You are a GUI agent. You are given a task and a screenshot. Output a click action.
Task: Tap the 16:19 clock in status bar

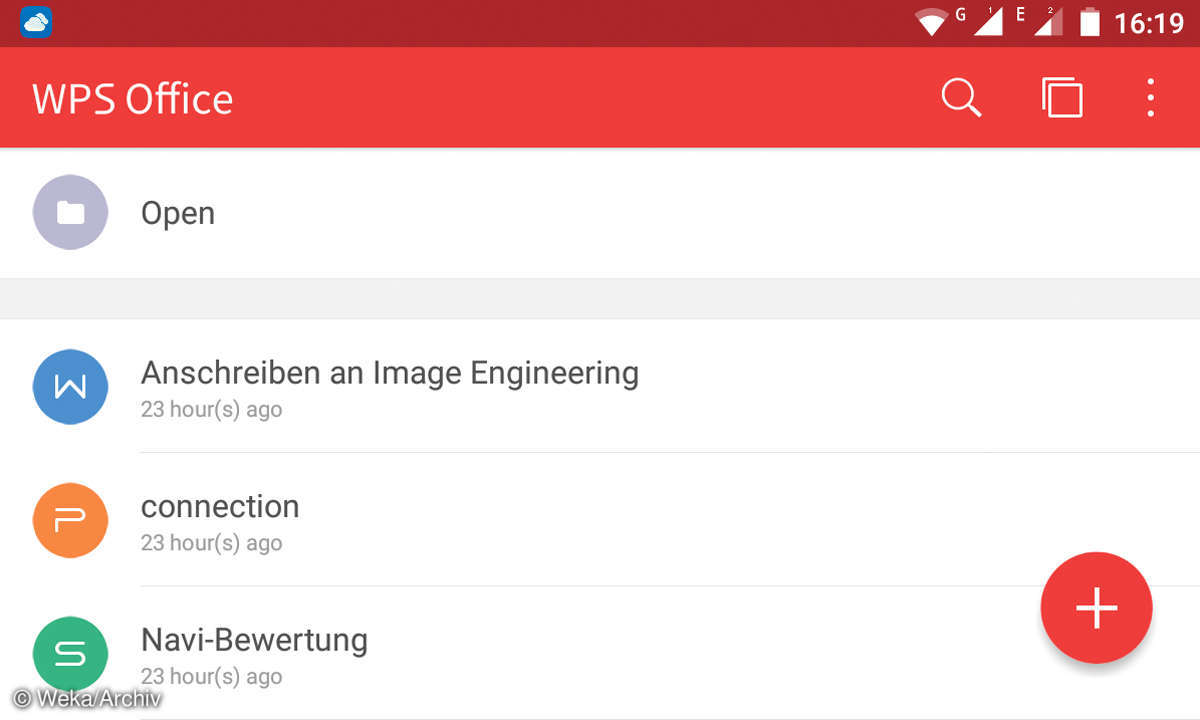click(x=1149, y=22)
